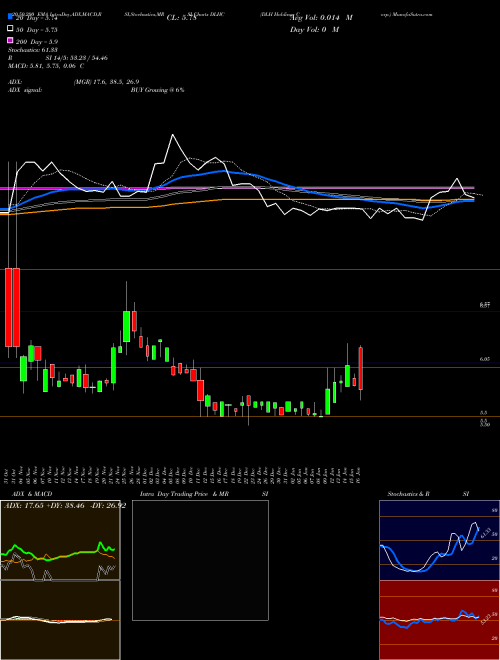
Task: Click the '200 Day - 5.9' label
Action: (x=37, y=42)
